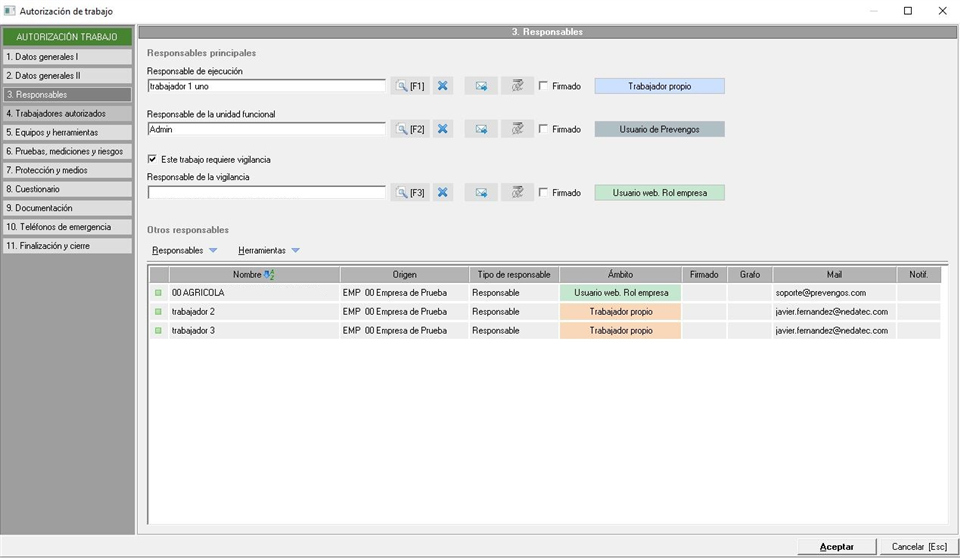960x558 pixels.
Task: Switch to '7. Protección y medios' section
Action: [67, 170]
